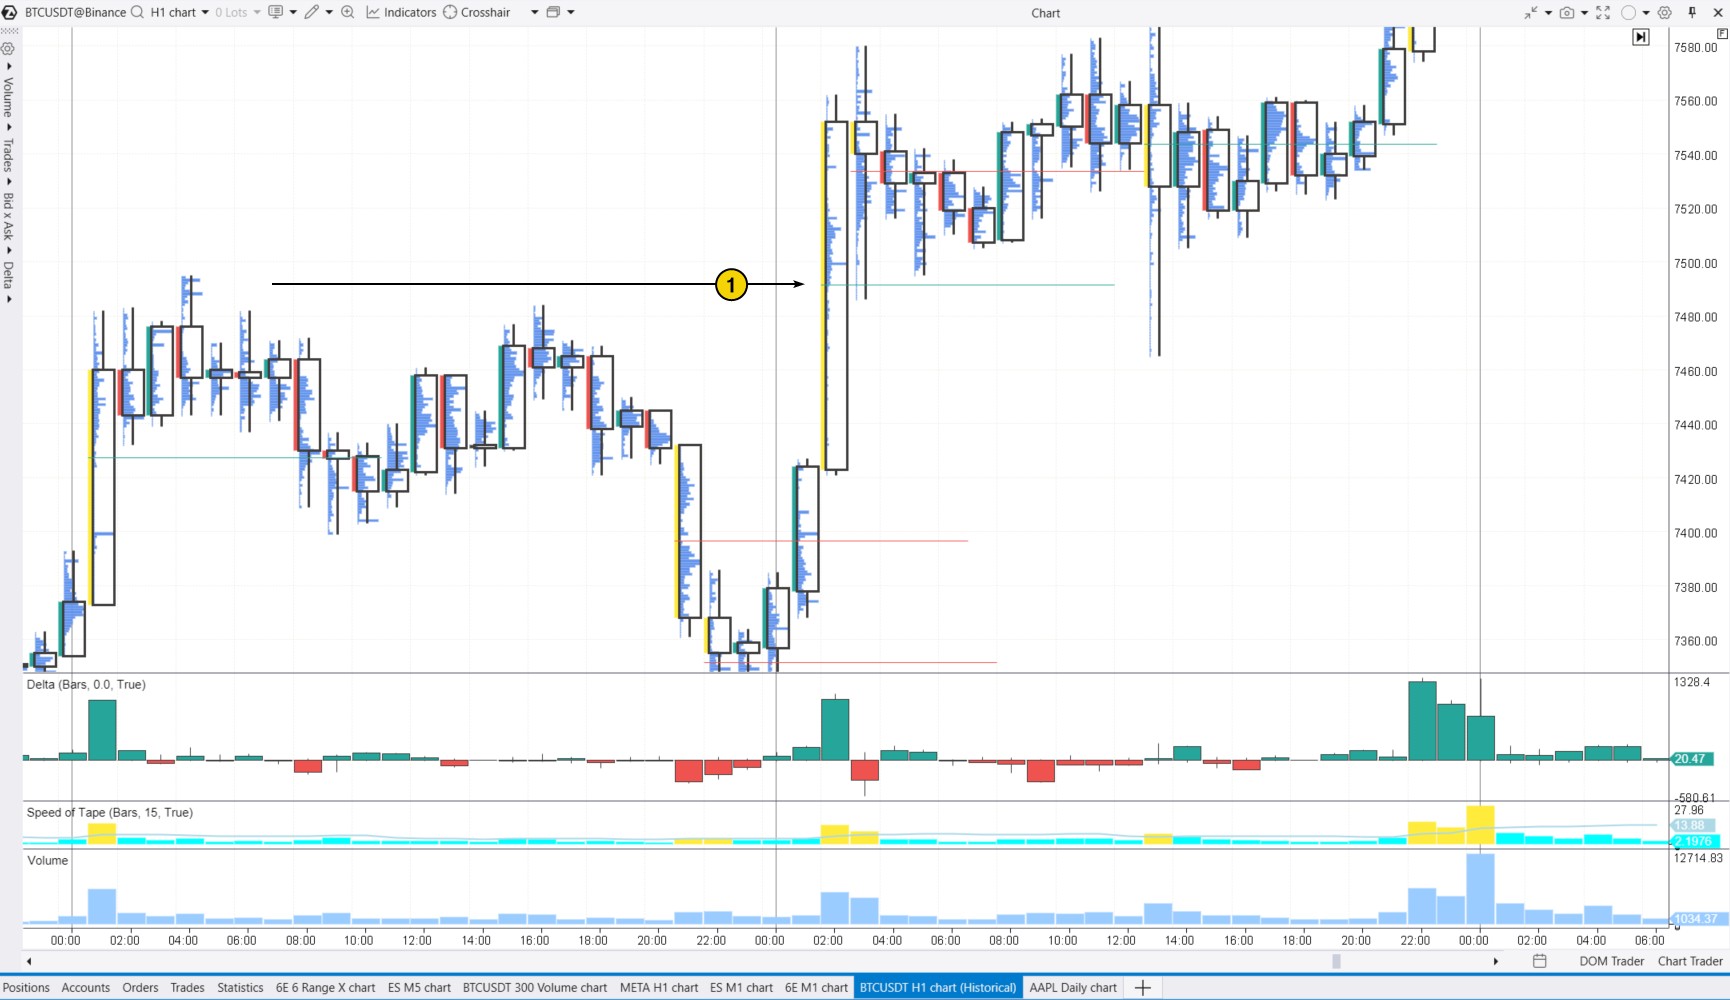This screenshot has width=1730, height=1000.
Task: Expand the Lots quantity dropdown
Action: click(x=257, y=12)
